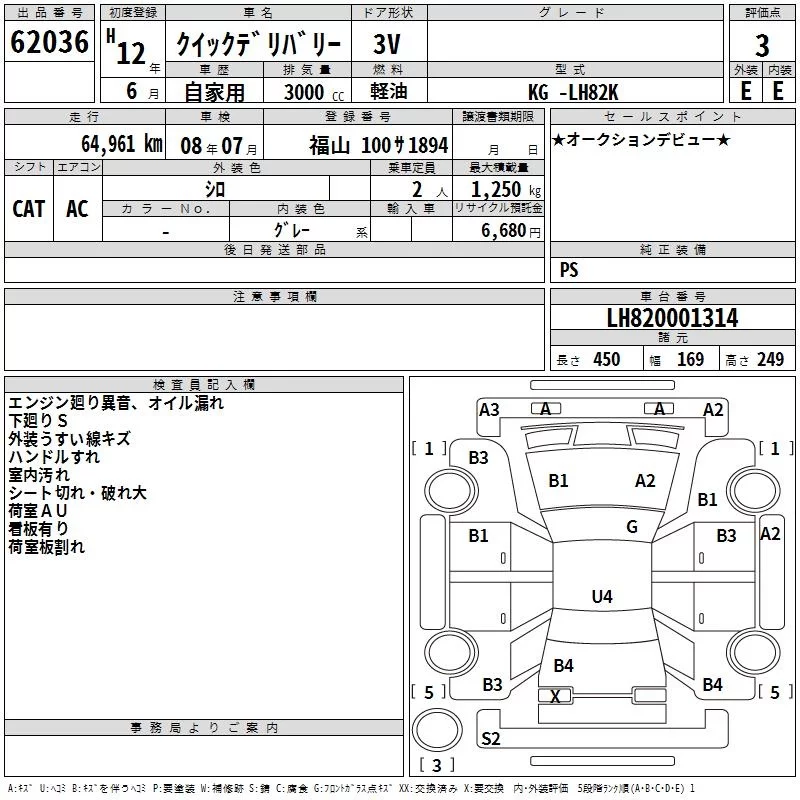
Task: Click the interior color グレー
Action: pyautogui.click(x=291, y=230)
